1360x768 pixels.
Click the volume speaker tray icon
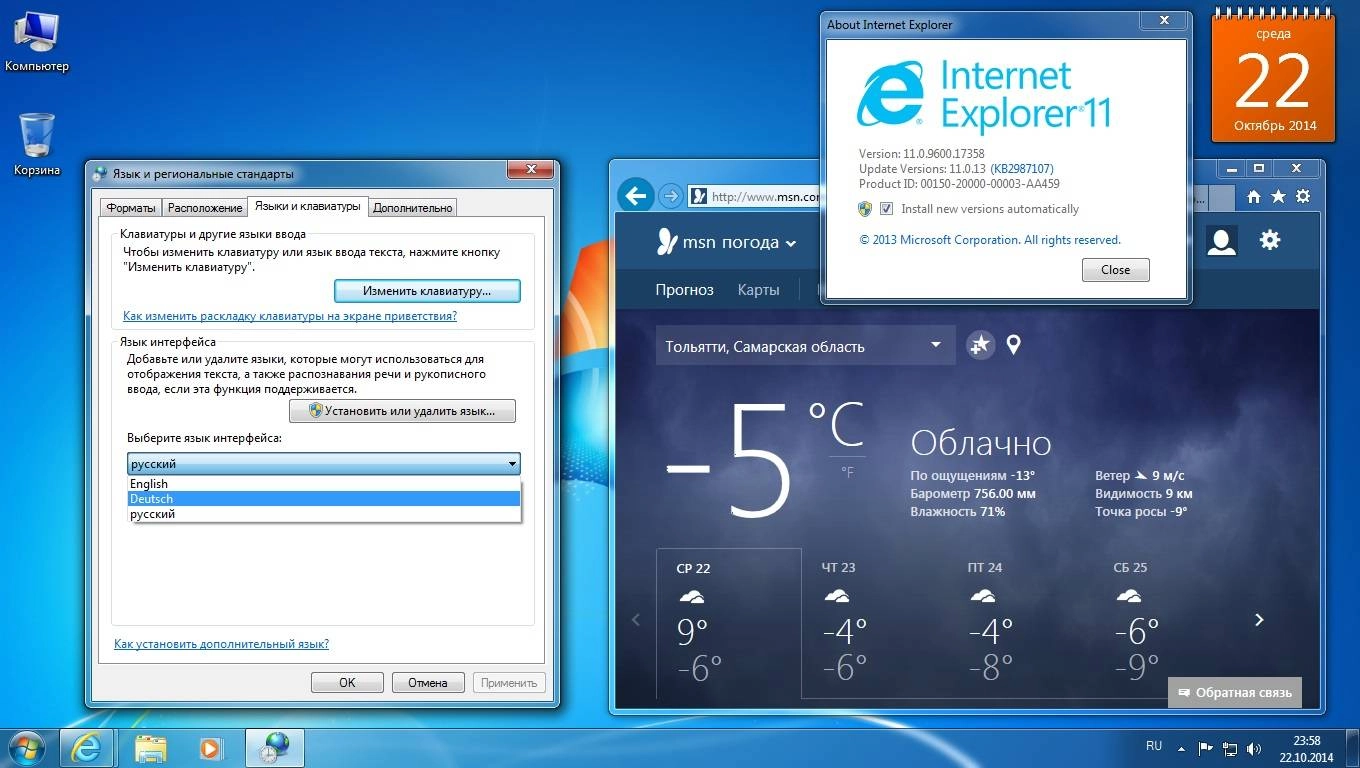pyautogui.click(x=1254, y=747)
